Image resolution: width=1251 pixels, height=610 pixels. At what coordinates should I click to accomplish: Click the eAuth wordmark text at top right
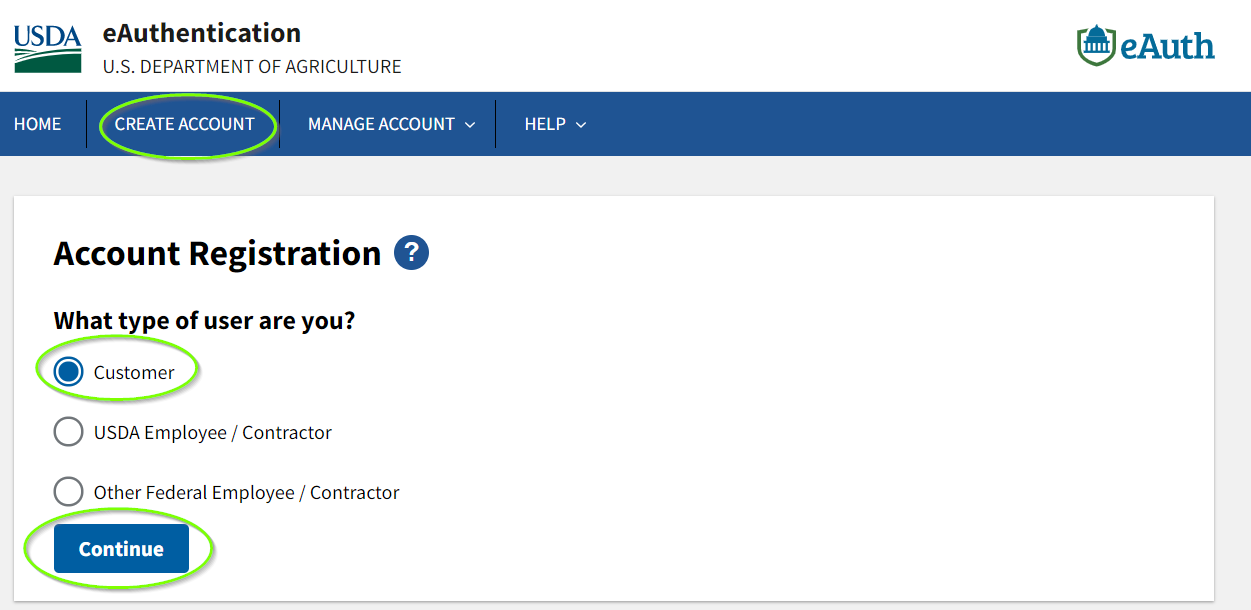[x=1167, y=46]
